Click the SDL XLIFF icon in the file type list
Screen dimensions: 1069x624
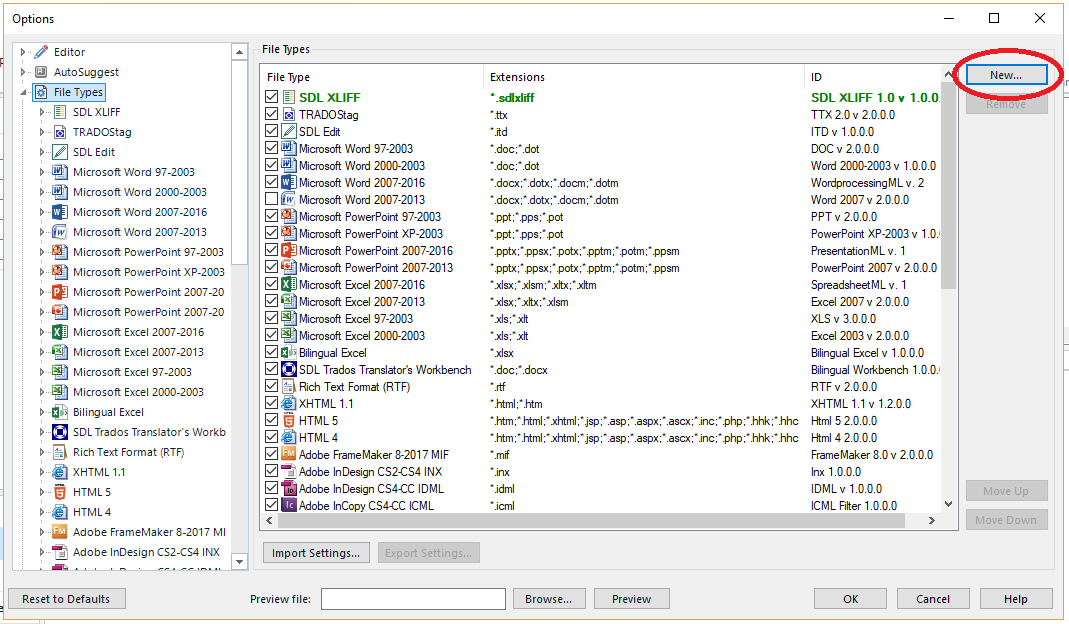tap(288, 98)
